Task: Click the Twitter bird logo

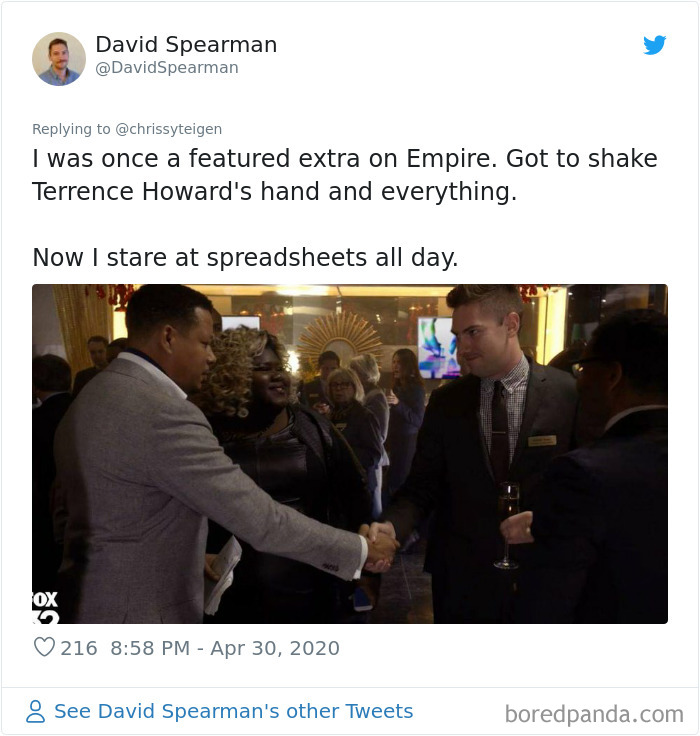Action: (654, 45)
